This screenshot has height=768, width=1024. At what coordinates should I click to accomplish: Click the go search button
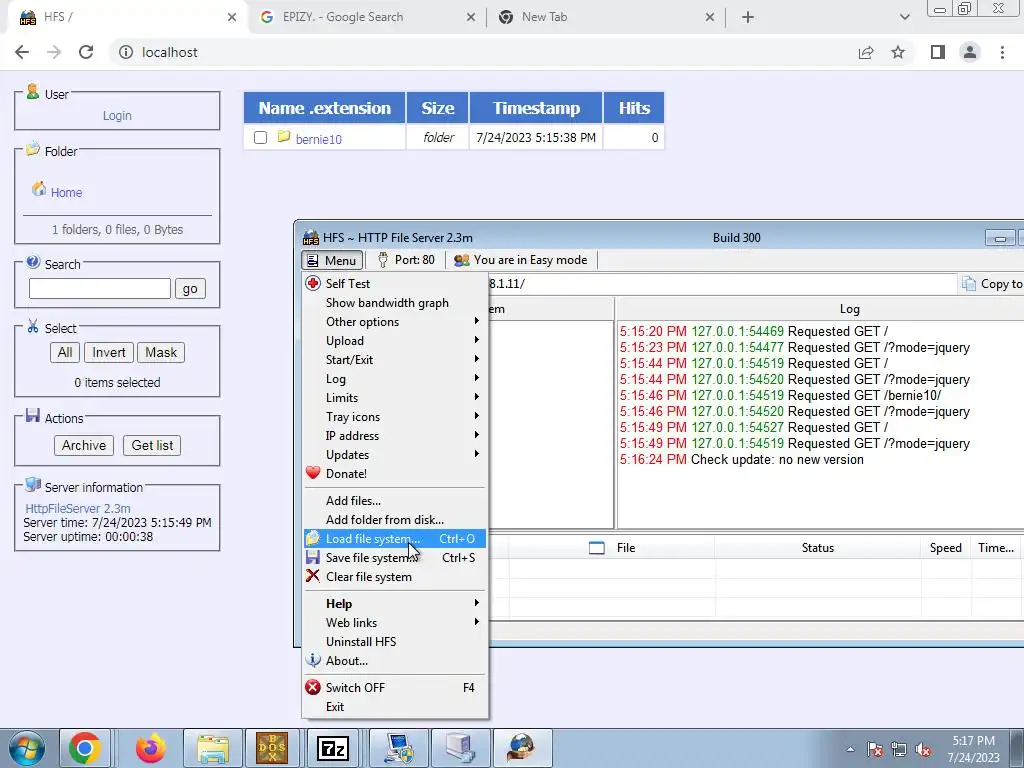pyautogui.click(x=190, y=289)
